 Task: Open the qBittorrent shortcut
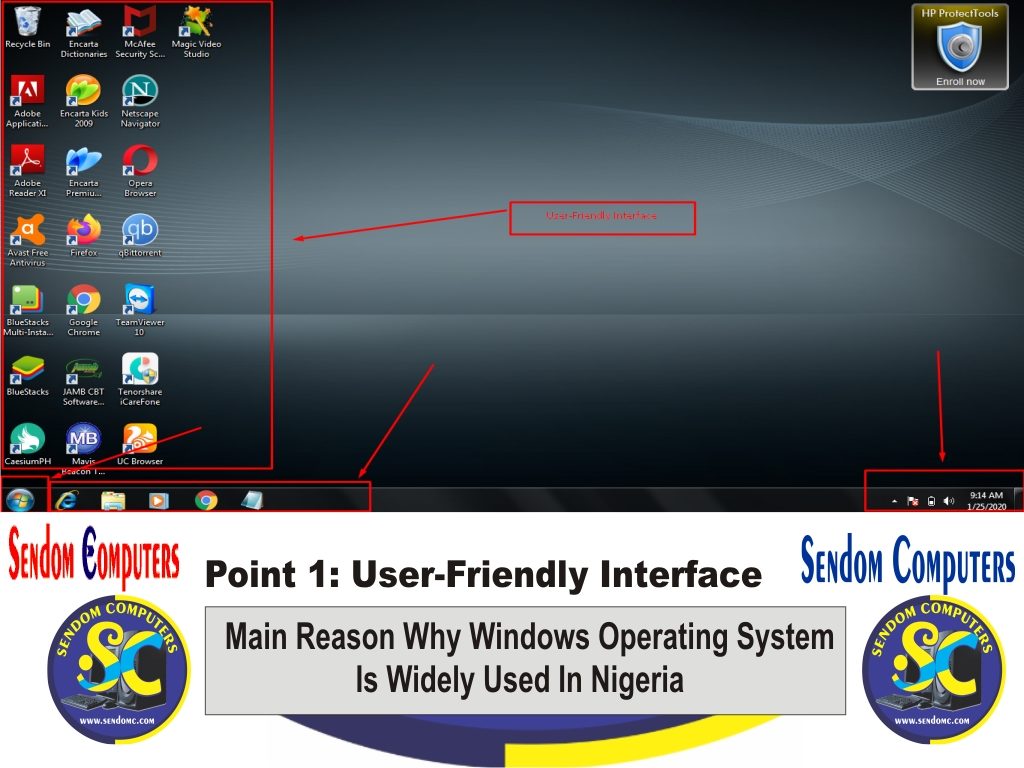pyautogui.click(x=140, y=236)
